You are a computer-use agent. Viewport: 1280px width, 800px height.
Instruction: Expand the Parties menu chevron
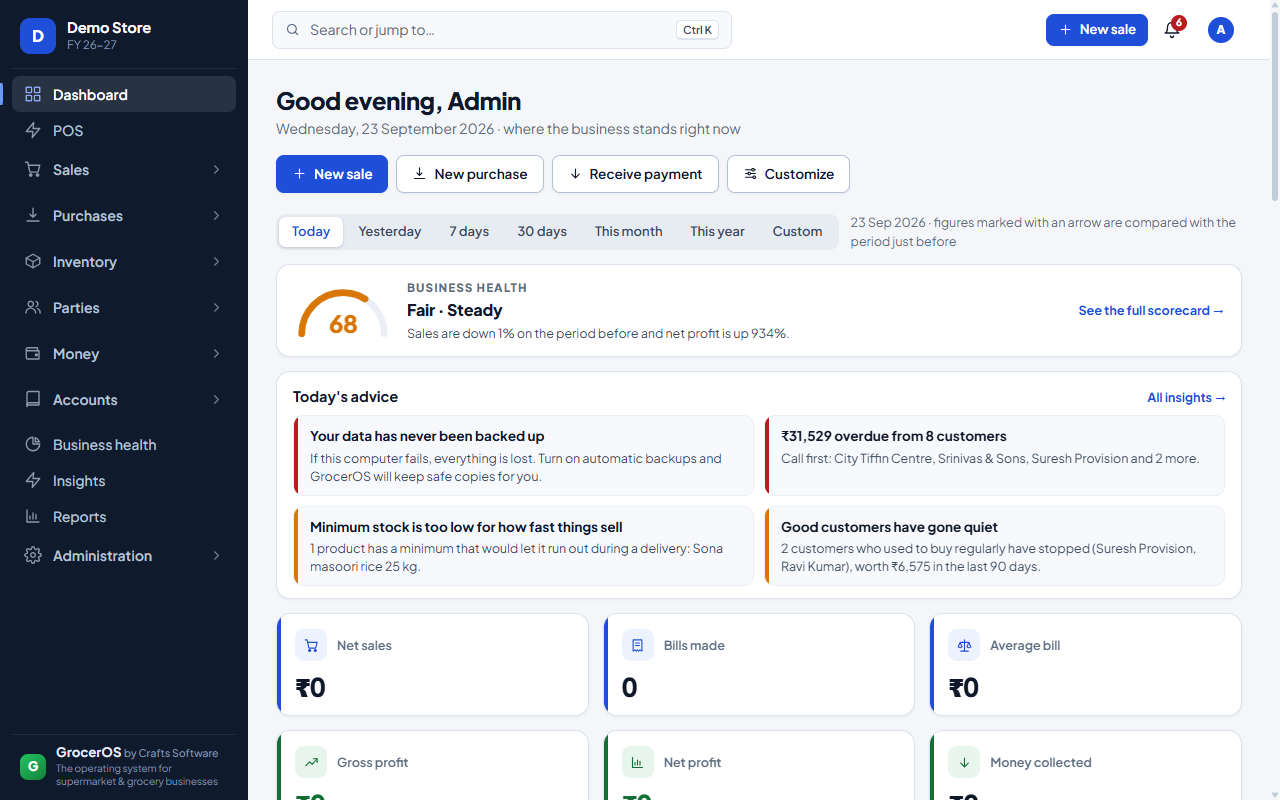[216, 307]
